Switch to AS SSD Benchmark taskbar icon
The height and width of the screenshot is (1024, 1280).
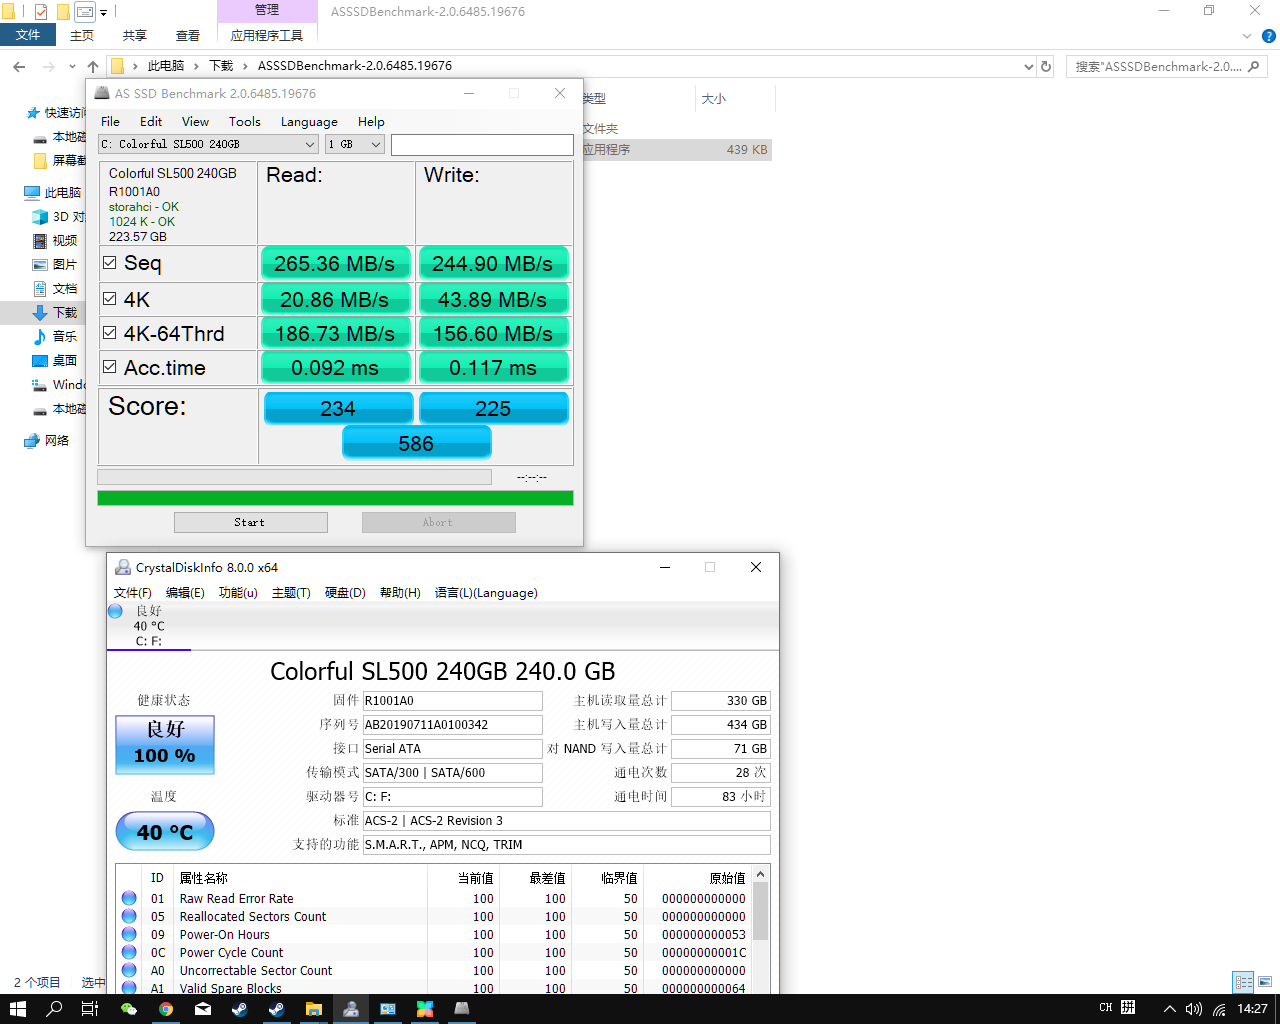[x=462, y=1009]
